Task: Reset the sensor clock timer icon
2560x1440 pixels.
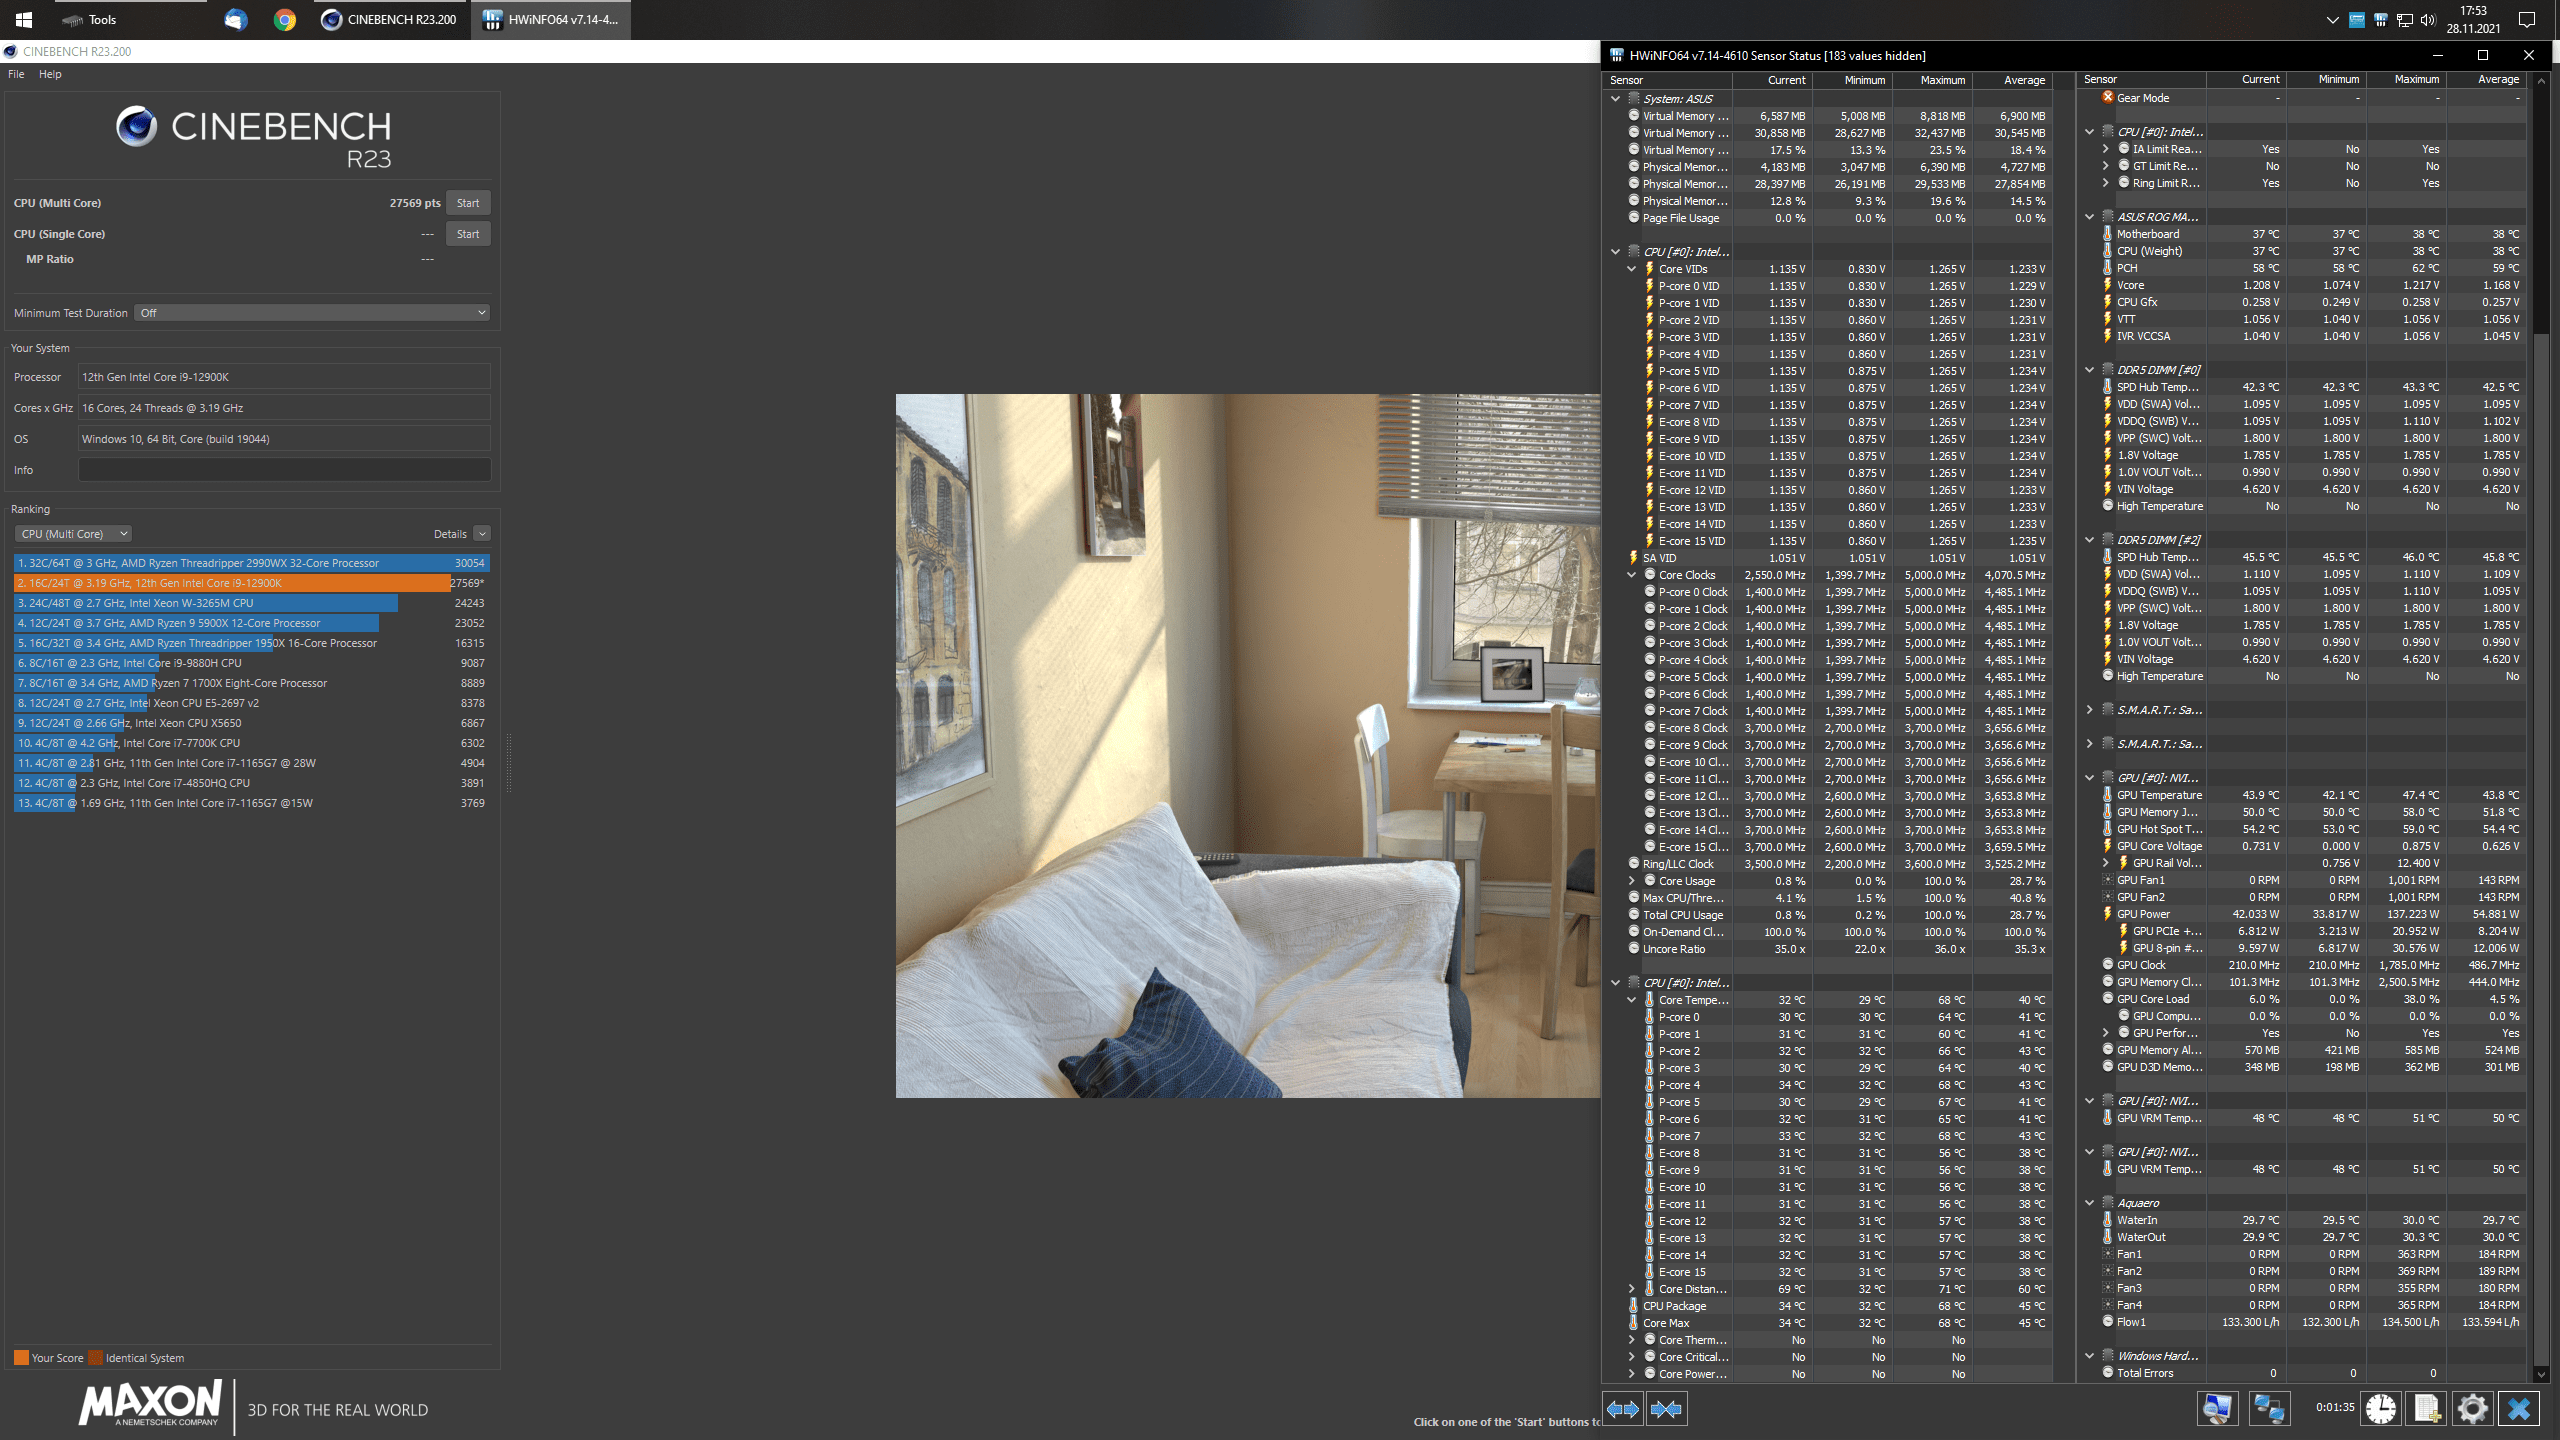Action: [2381, 1409]
